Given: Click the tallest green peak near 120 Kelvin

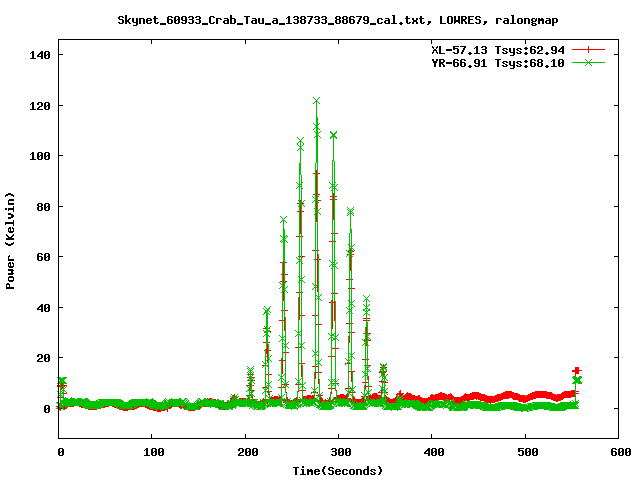Looking at the screenshot, I should click(316, 100).
